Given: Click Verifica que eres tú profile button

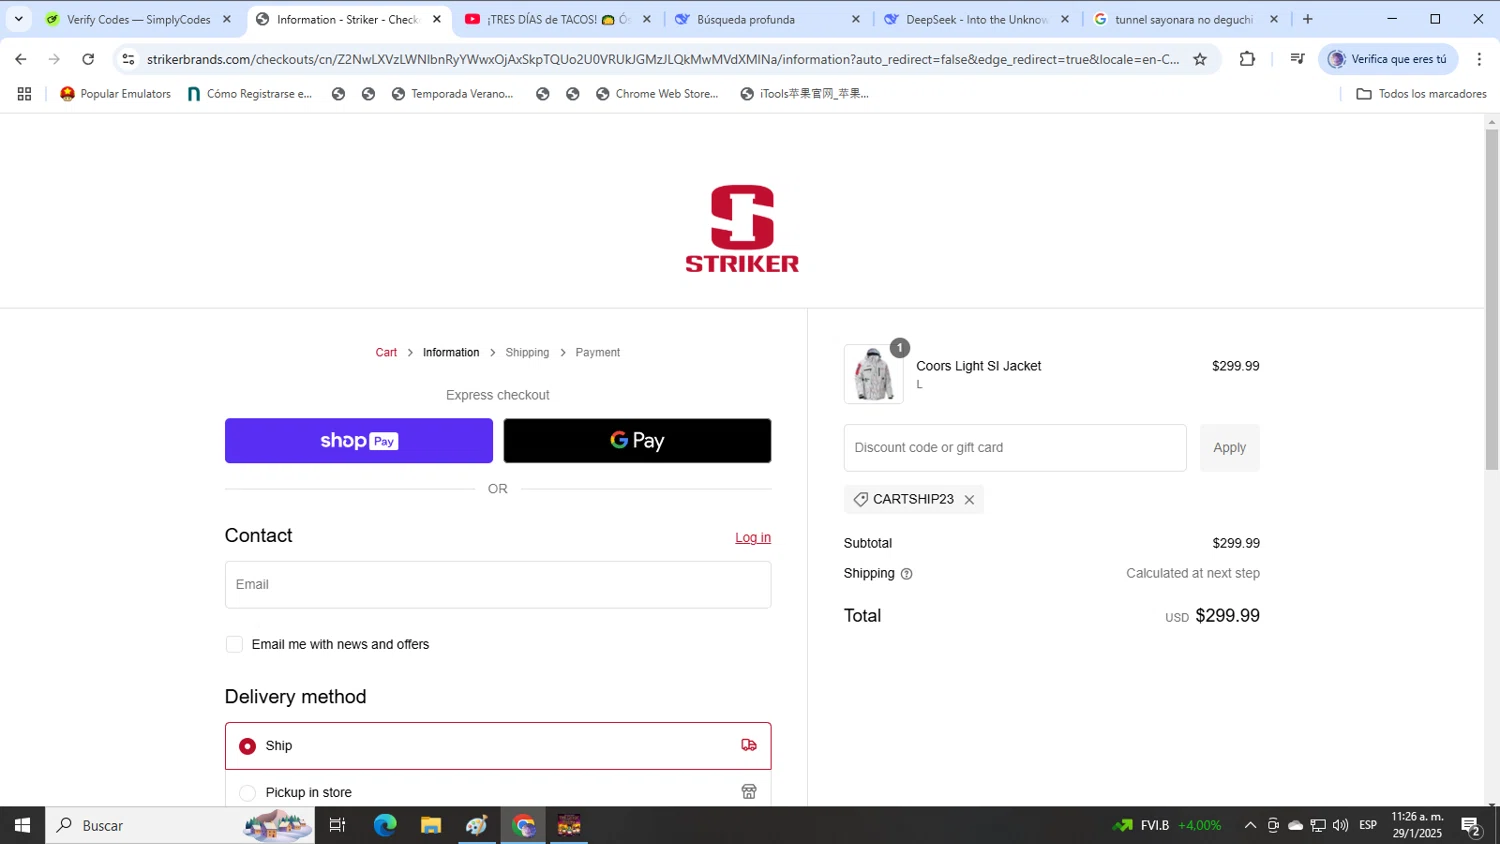Looking at the screenshot, I should click(1388, 59).
